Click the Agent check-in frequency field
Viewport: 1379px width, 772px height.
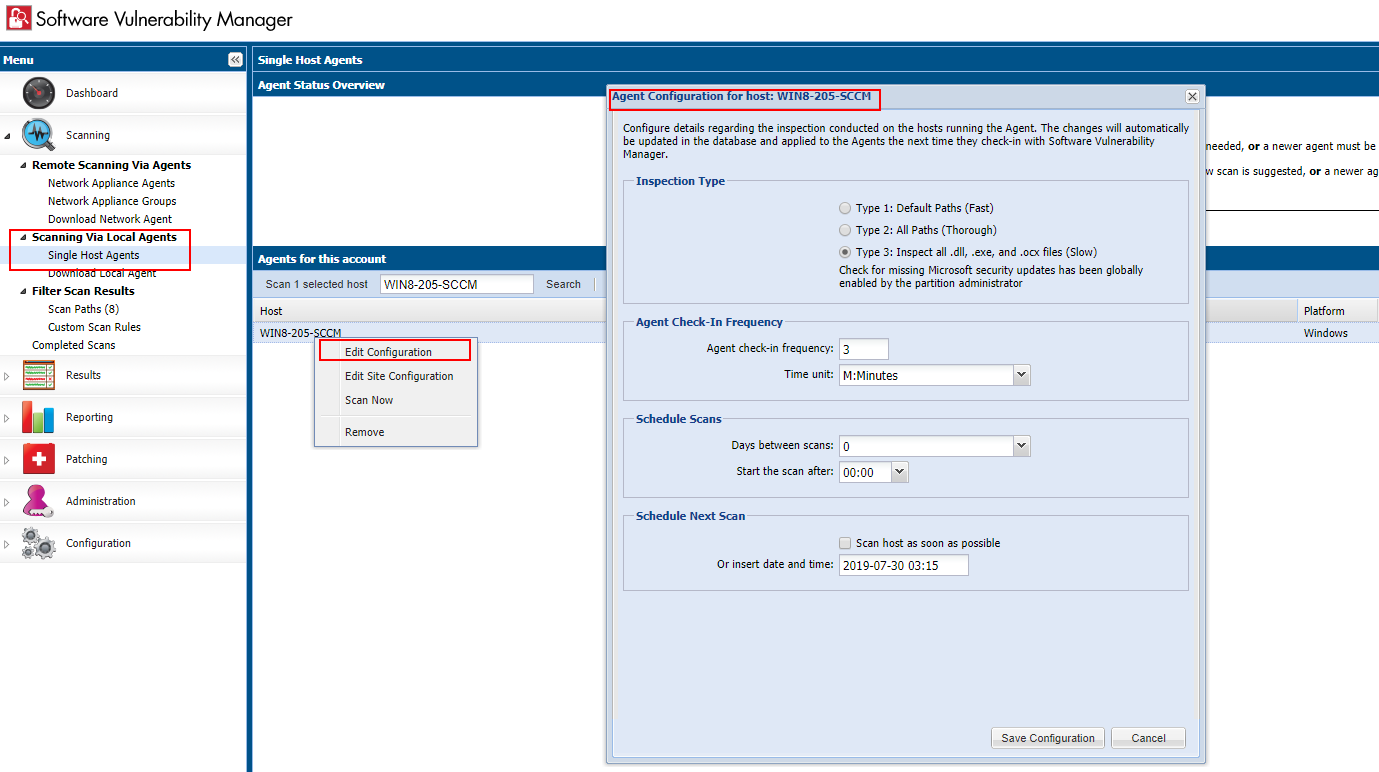click(x=864, y=349)
